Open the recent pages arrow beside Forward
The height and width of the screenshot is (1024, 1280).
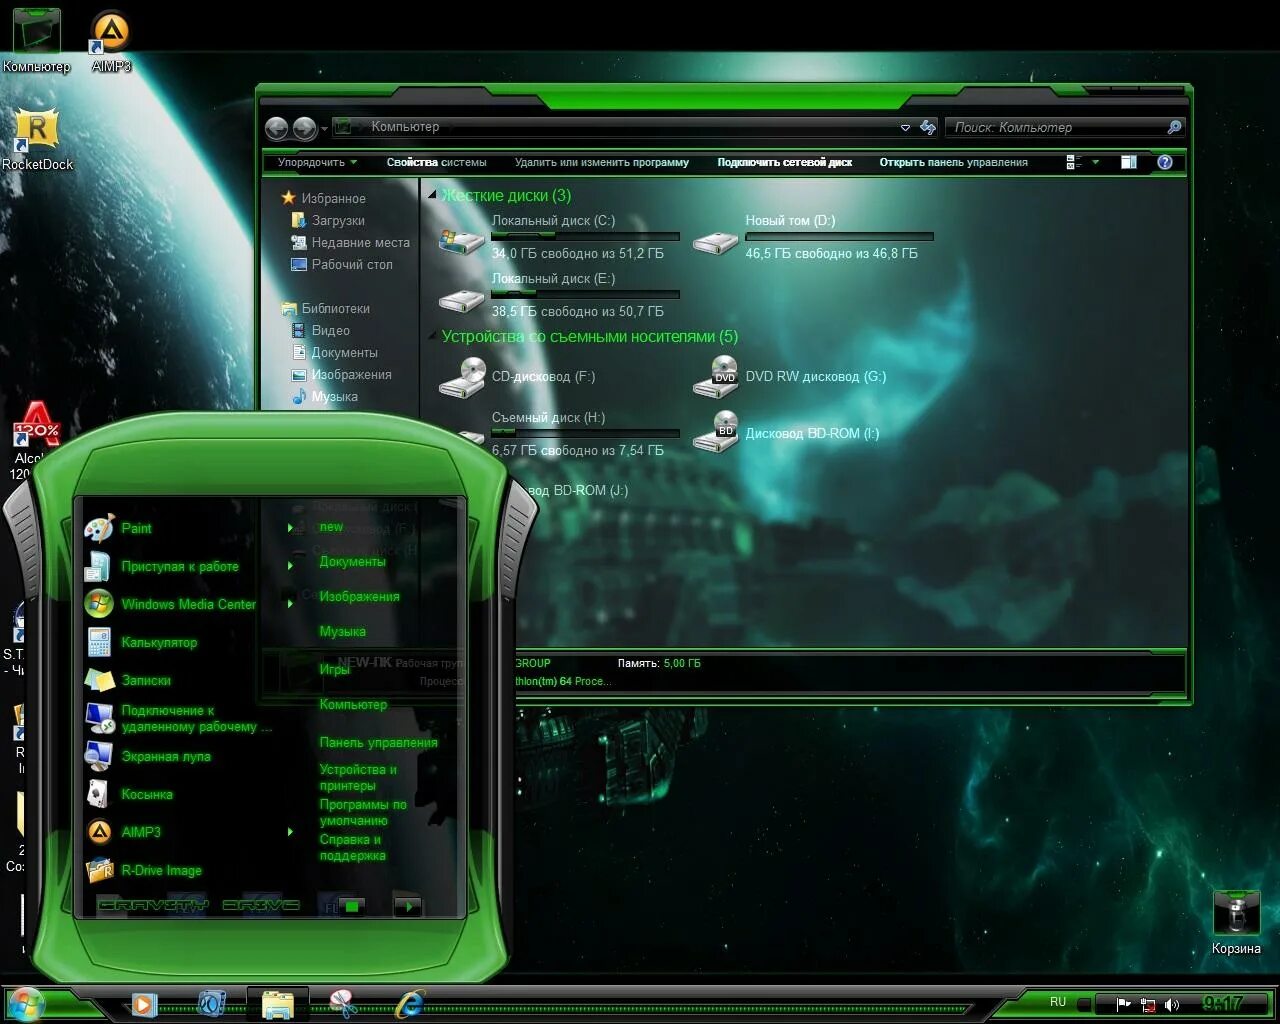324,129
